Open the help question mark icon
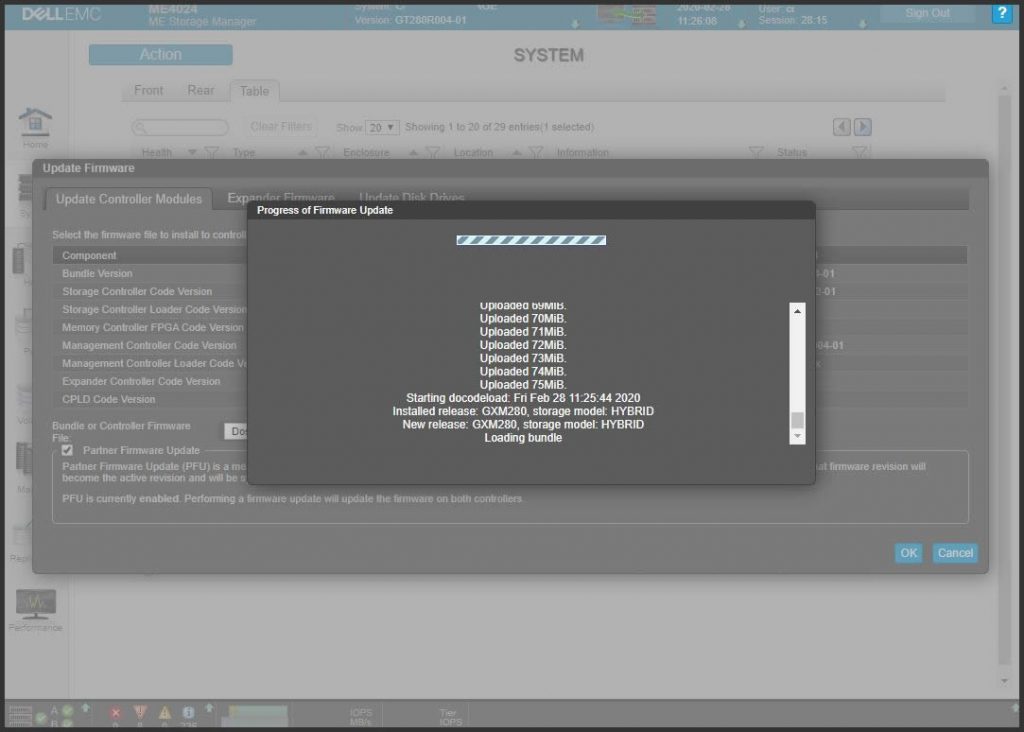The width and height of the screenshot is (1024, 732). click(x=1001, y=13)
